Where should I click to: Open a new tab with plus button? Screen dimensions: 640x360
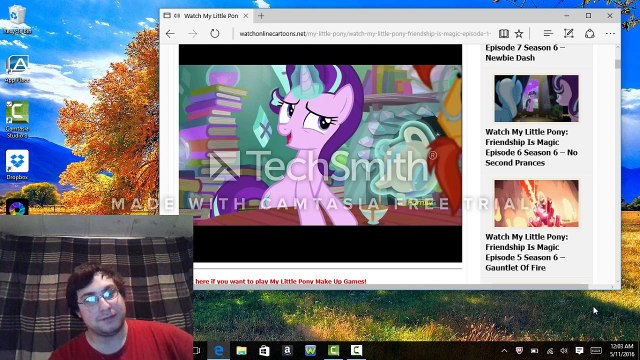click(x=261, y=16)
